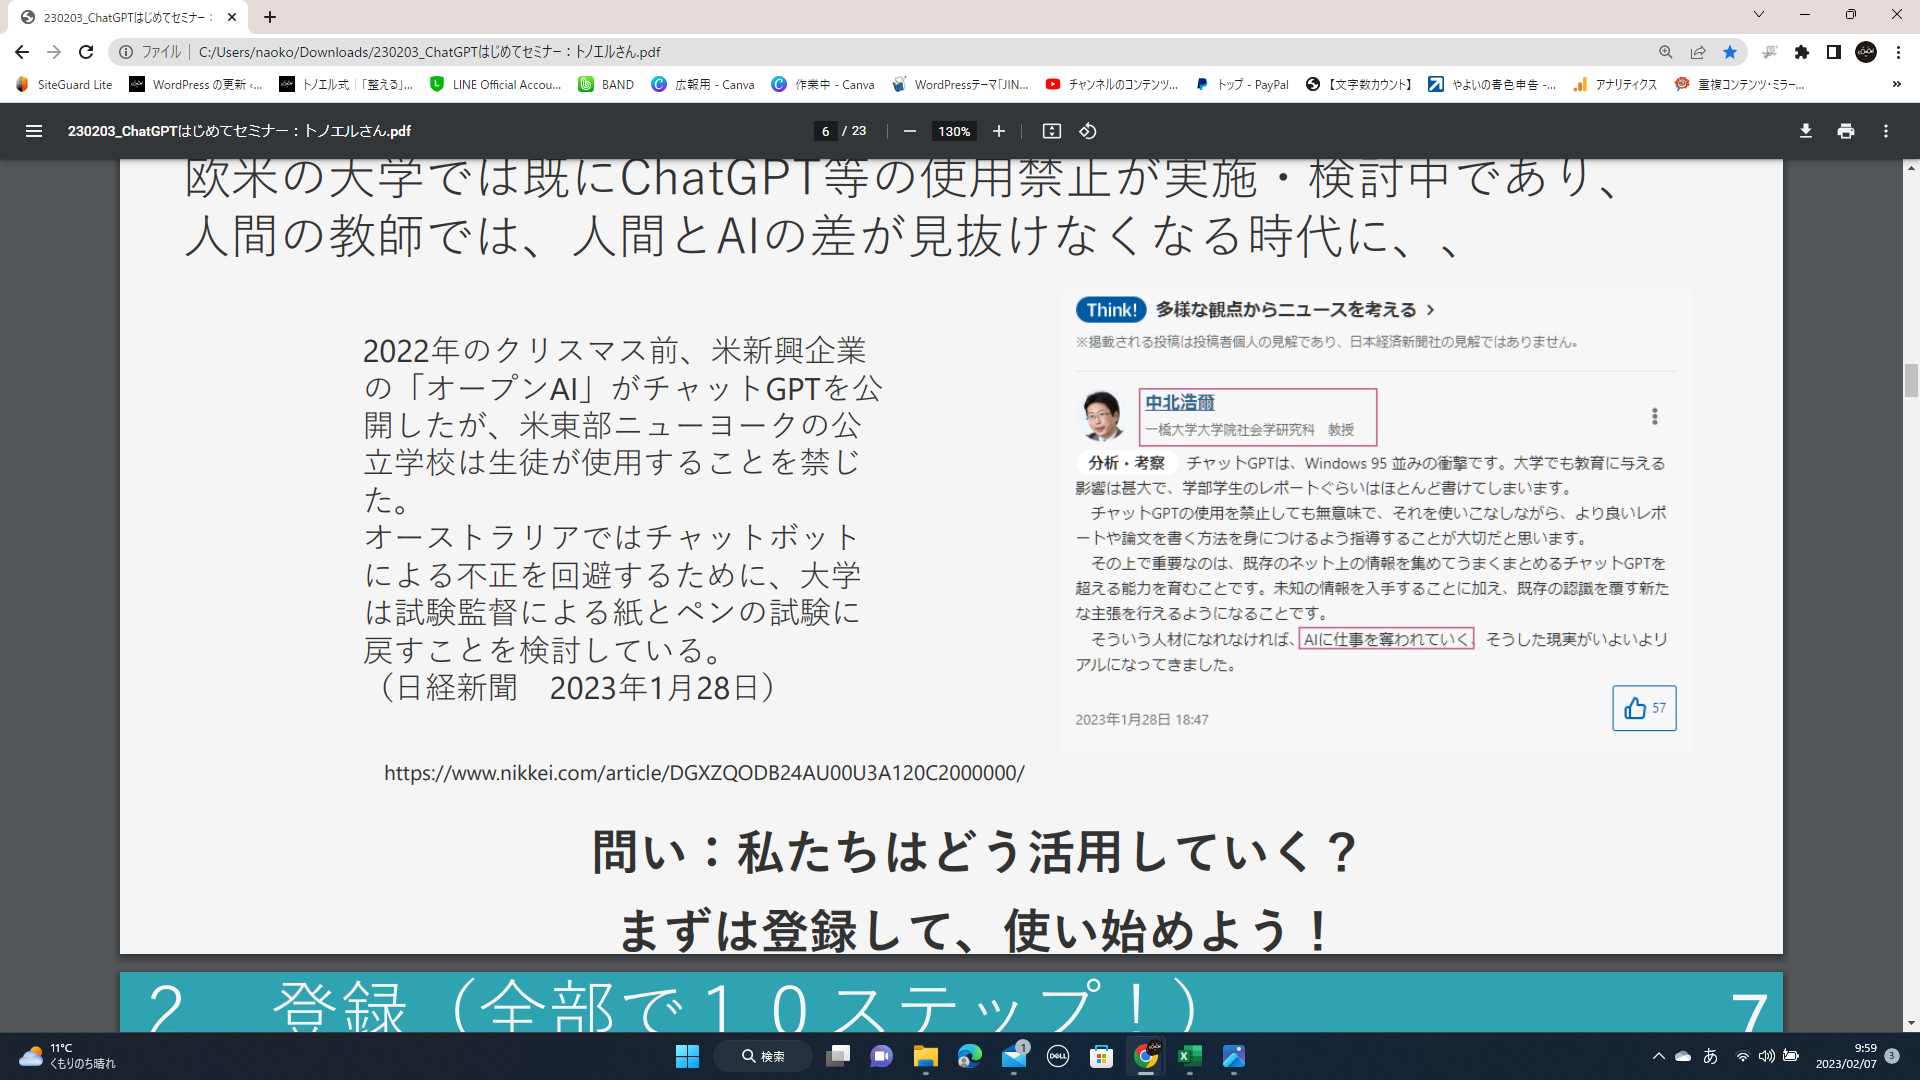Open a new browser tab
This screenshot has height=1080, width=1920.
270,17
